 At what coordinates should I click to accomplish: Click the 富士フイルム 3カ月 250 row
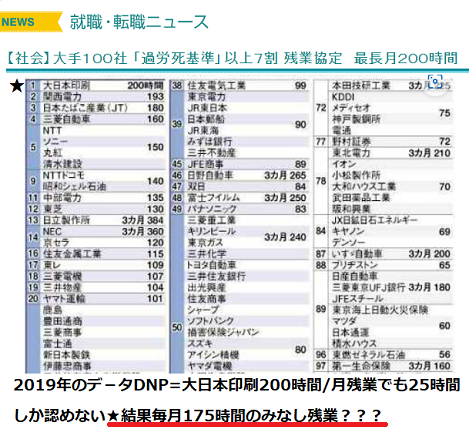pyautogui.click(x=240, y=198)
